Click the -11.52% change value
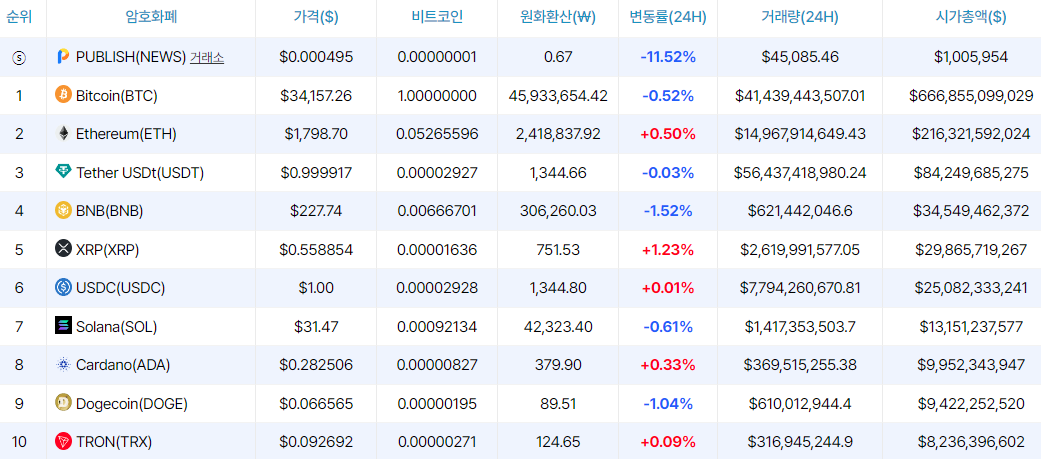This screenshot has height=459, width=1041. click(x=668, y=58)
